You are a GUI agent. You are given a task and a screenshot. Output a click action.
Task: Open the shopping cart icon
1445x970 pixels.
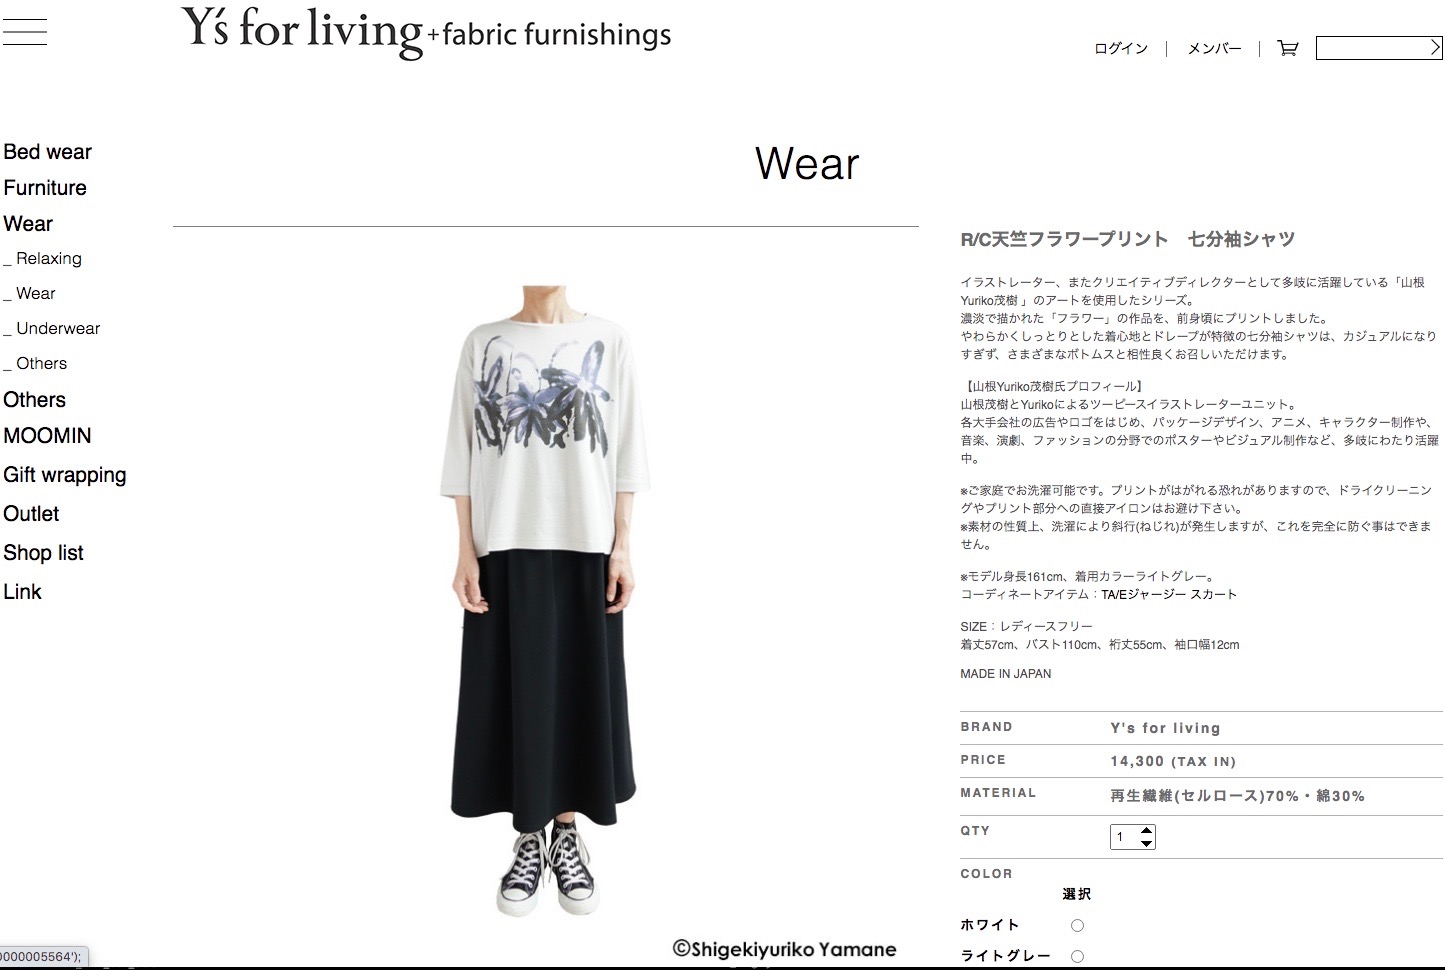point(1288,48)
